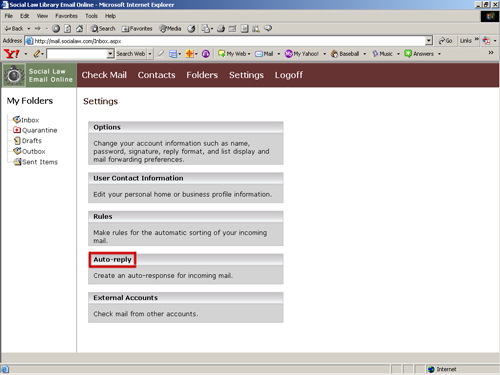The width and height of the screenshot is (500, 375).
Task: Show more Yahoo toolbar buttons chevron
Action: coord(491,53)
